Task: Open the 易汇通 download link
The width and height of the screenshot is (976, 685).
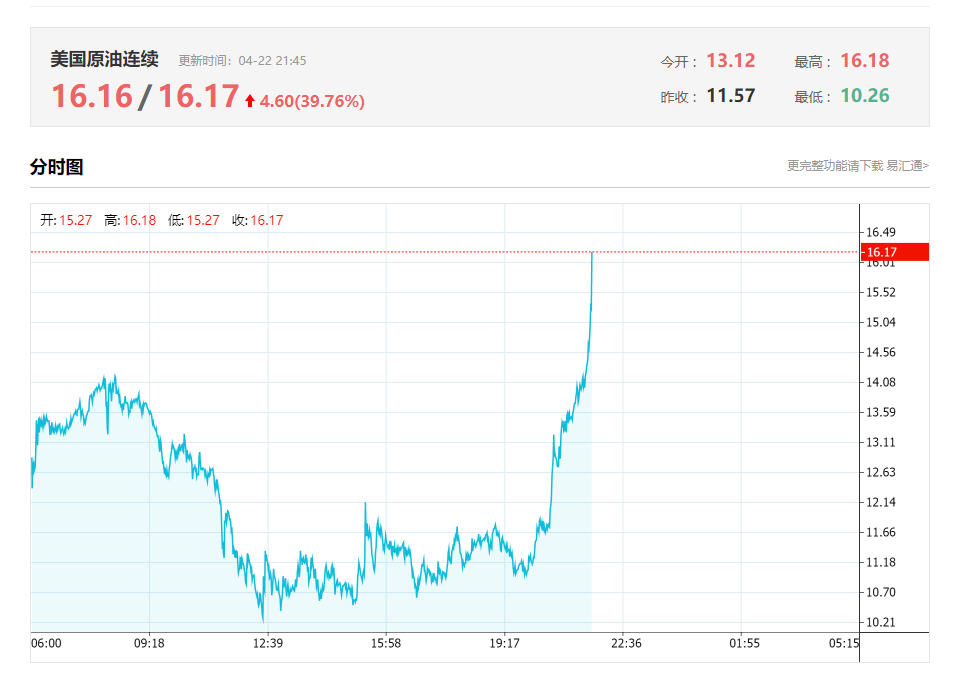Action: coord(858,166)
